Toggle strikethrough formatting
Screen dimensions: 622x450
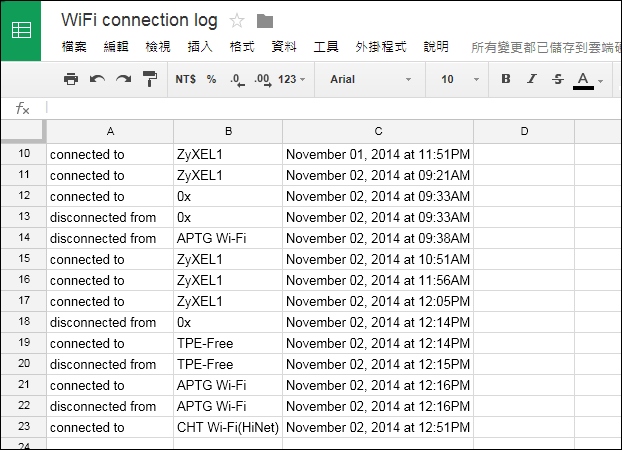click(x=558, y=79)
